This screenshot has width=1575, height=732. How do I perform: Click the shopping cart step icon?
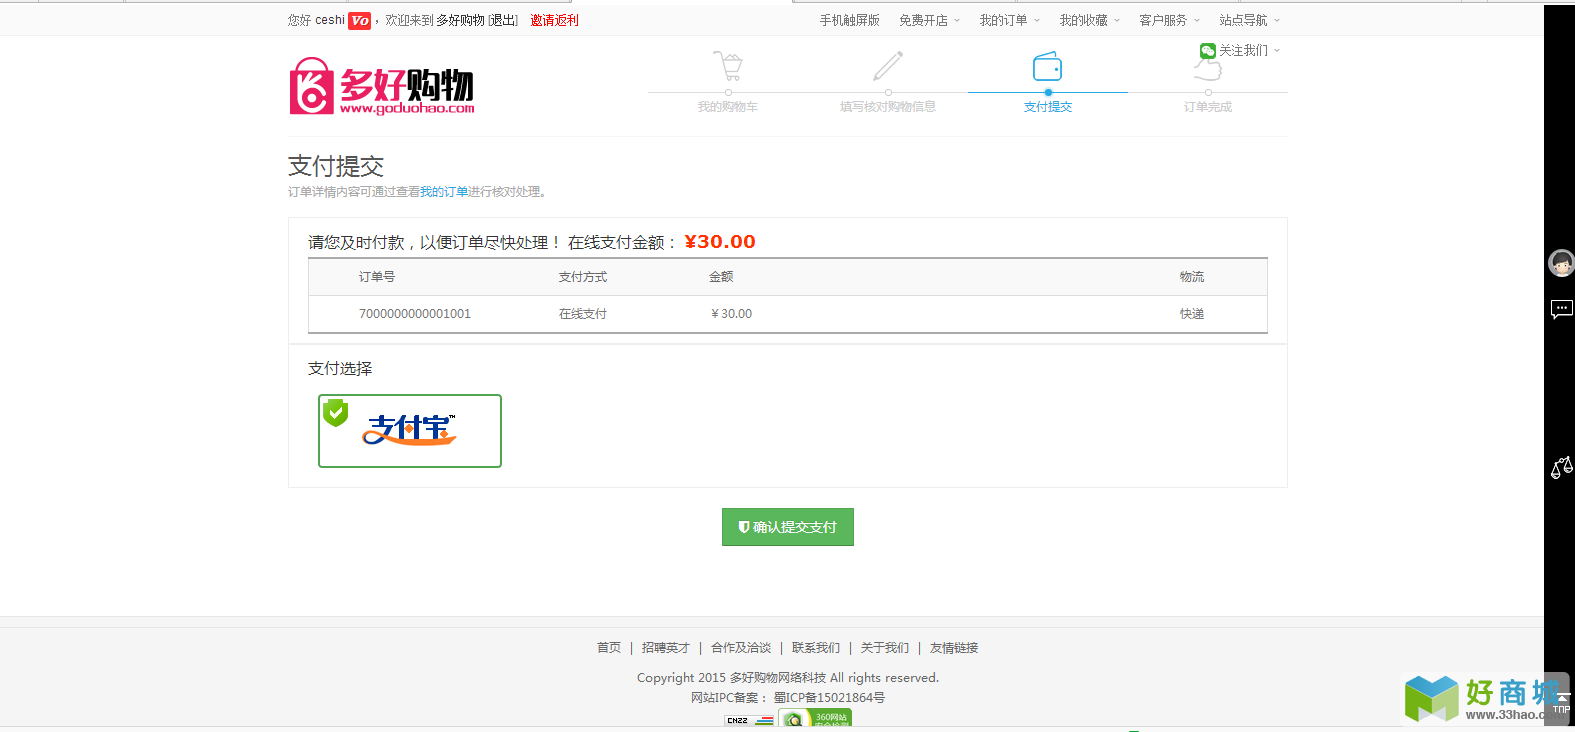pyautogui.click(x=728, y=66)
